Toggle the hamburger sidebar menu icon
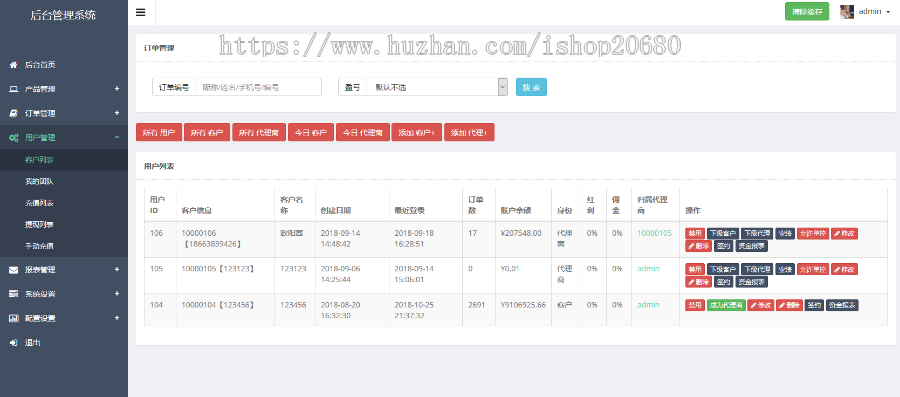 coord(141,13)
